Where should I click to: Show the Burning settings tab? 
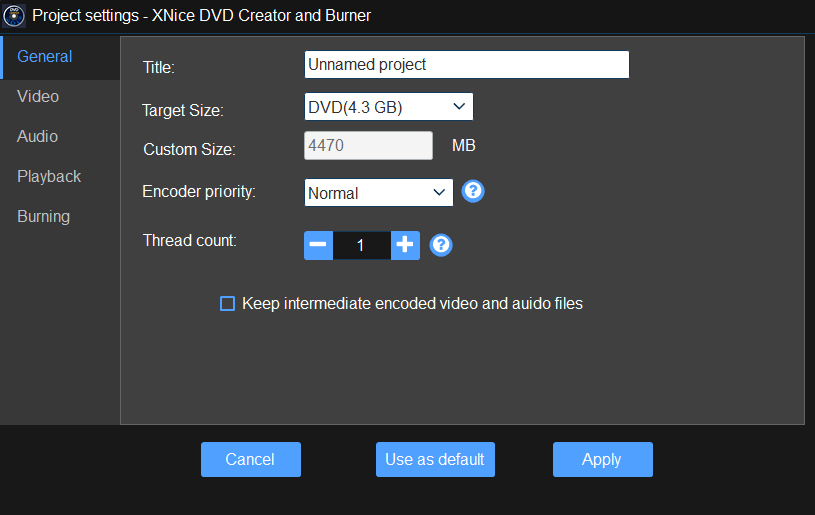(43, 217)
